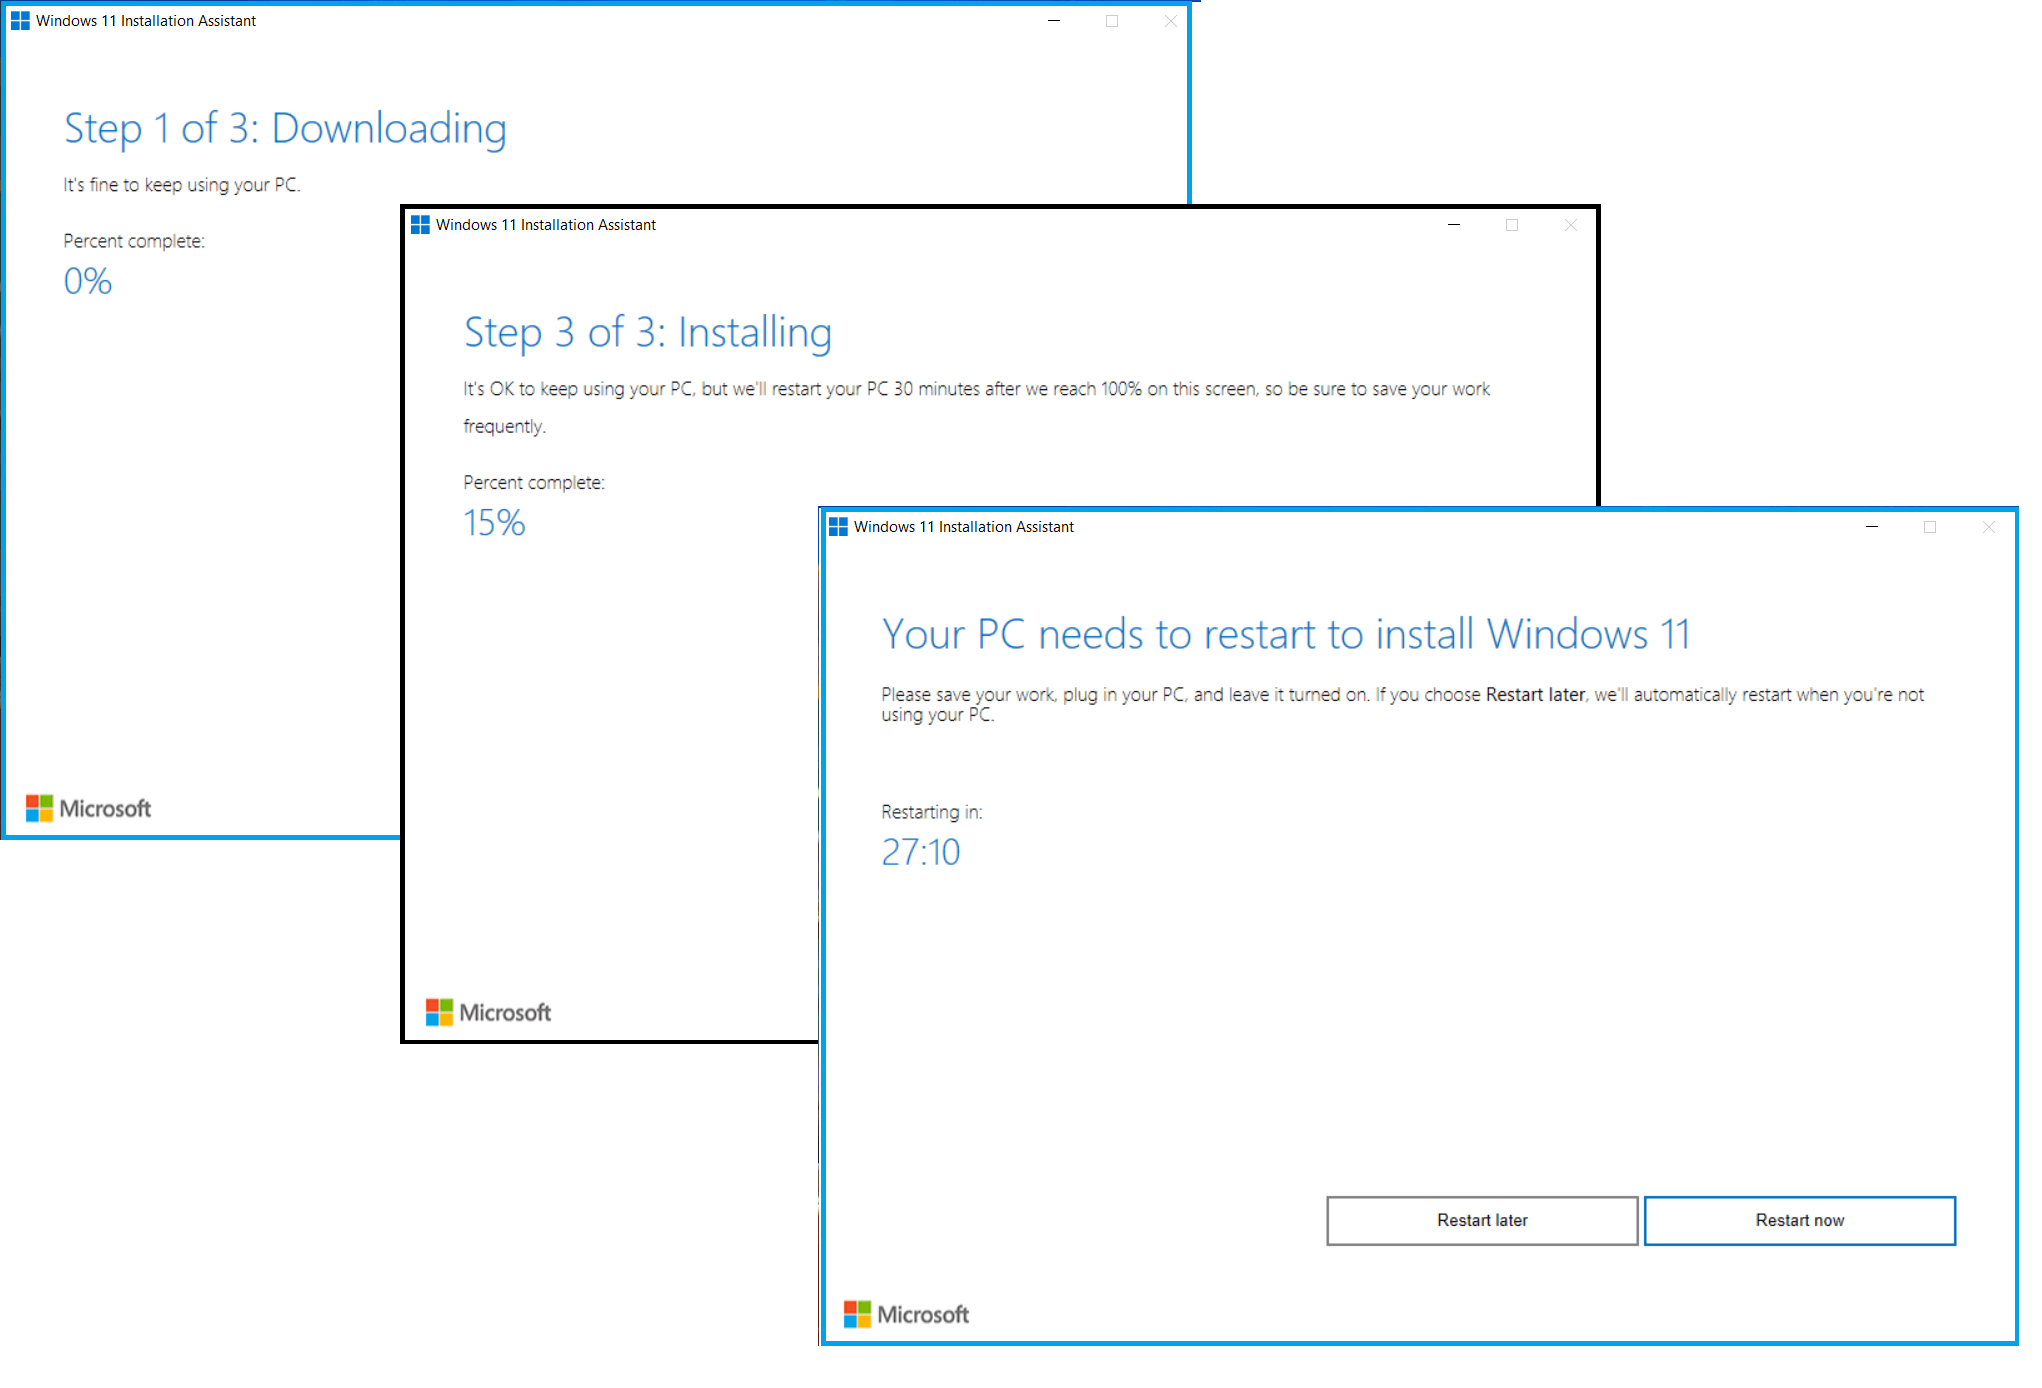
Task: Click 'Percent complete:' label in Downloading window
Action: point(134,241)
